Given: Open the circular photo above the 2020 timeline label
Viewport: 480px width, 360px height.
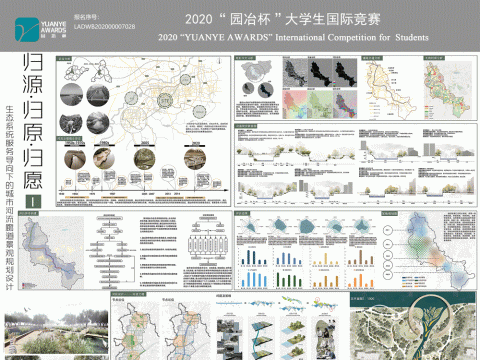Looking at the screenshot, I should pos(195,159).
